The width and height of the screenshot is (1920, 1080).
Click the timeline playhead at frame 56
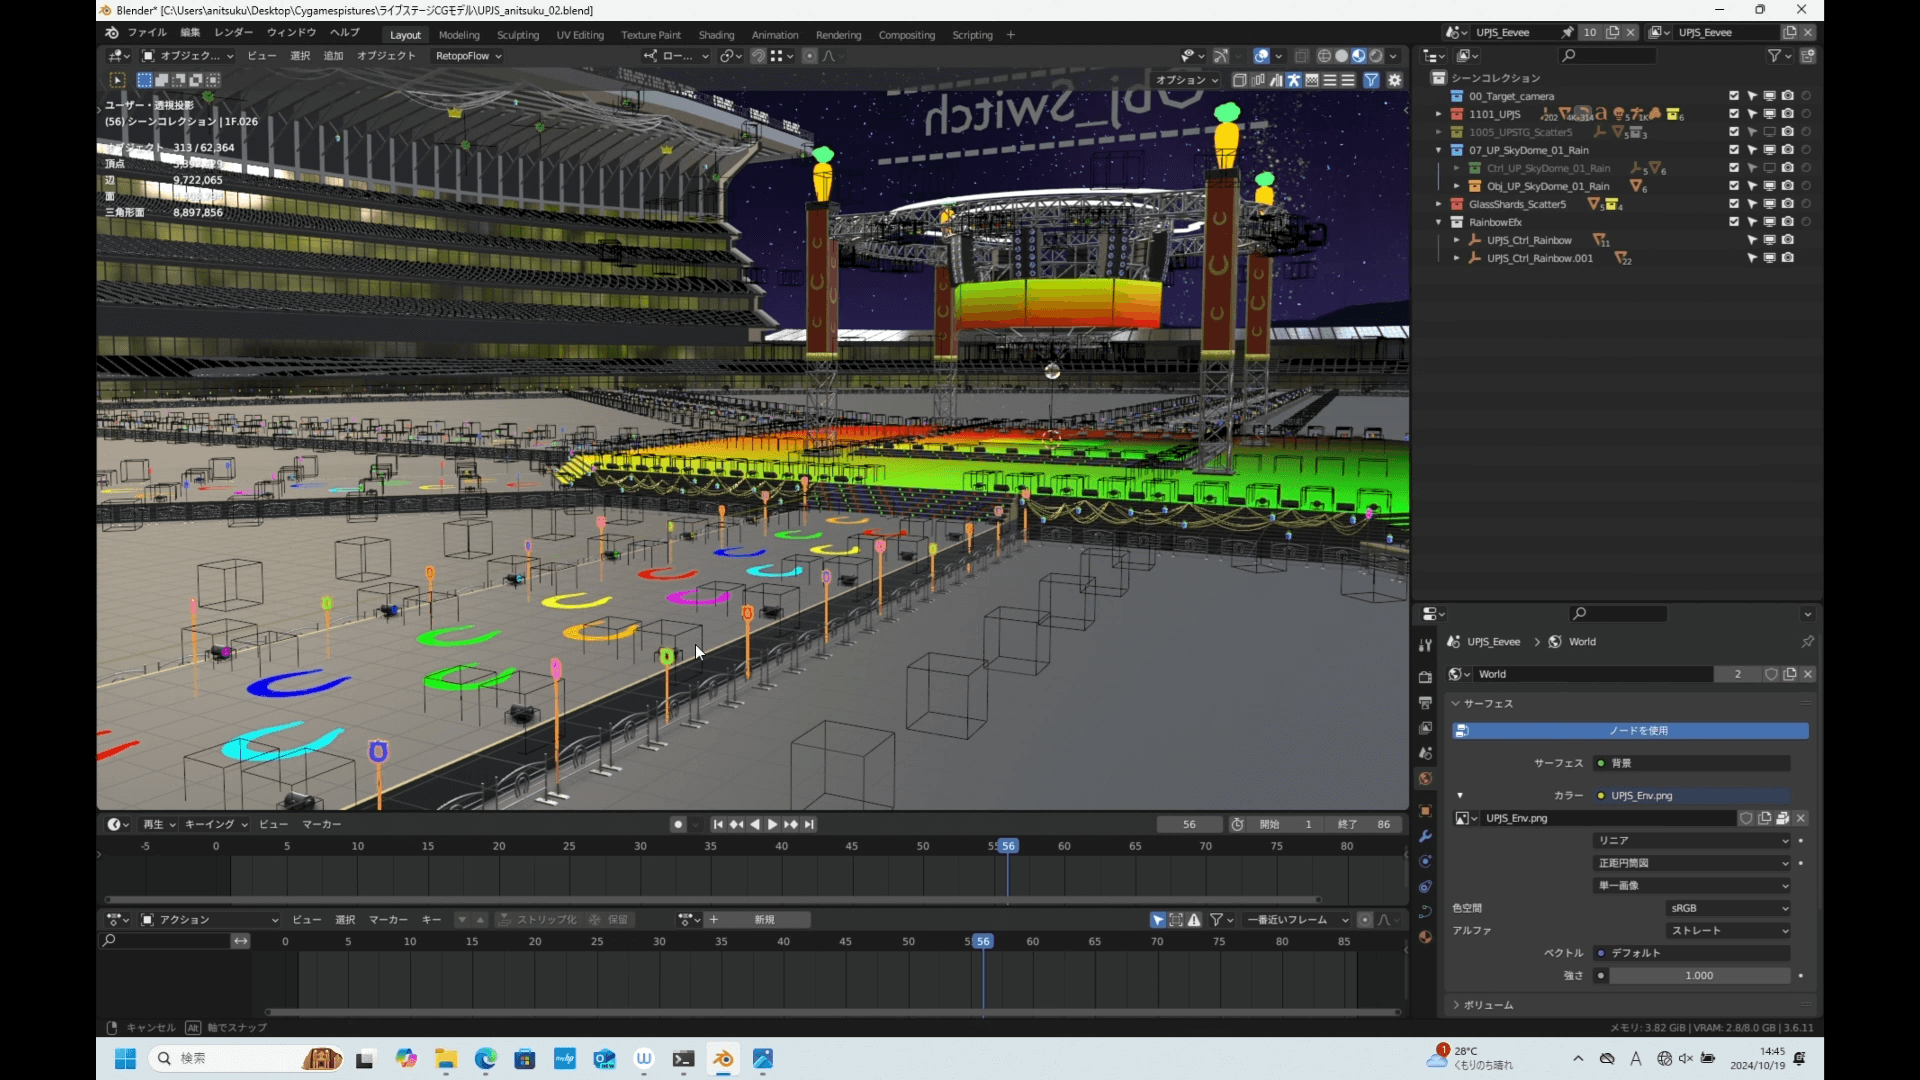tap(1009, 846)
